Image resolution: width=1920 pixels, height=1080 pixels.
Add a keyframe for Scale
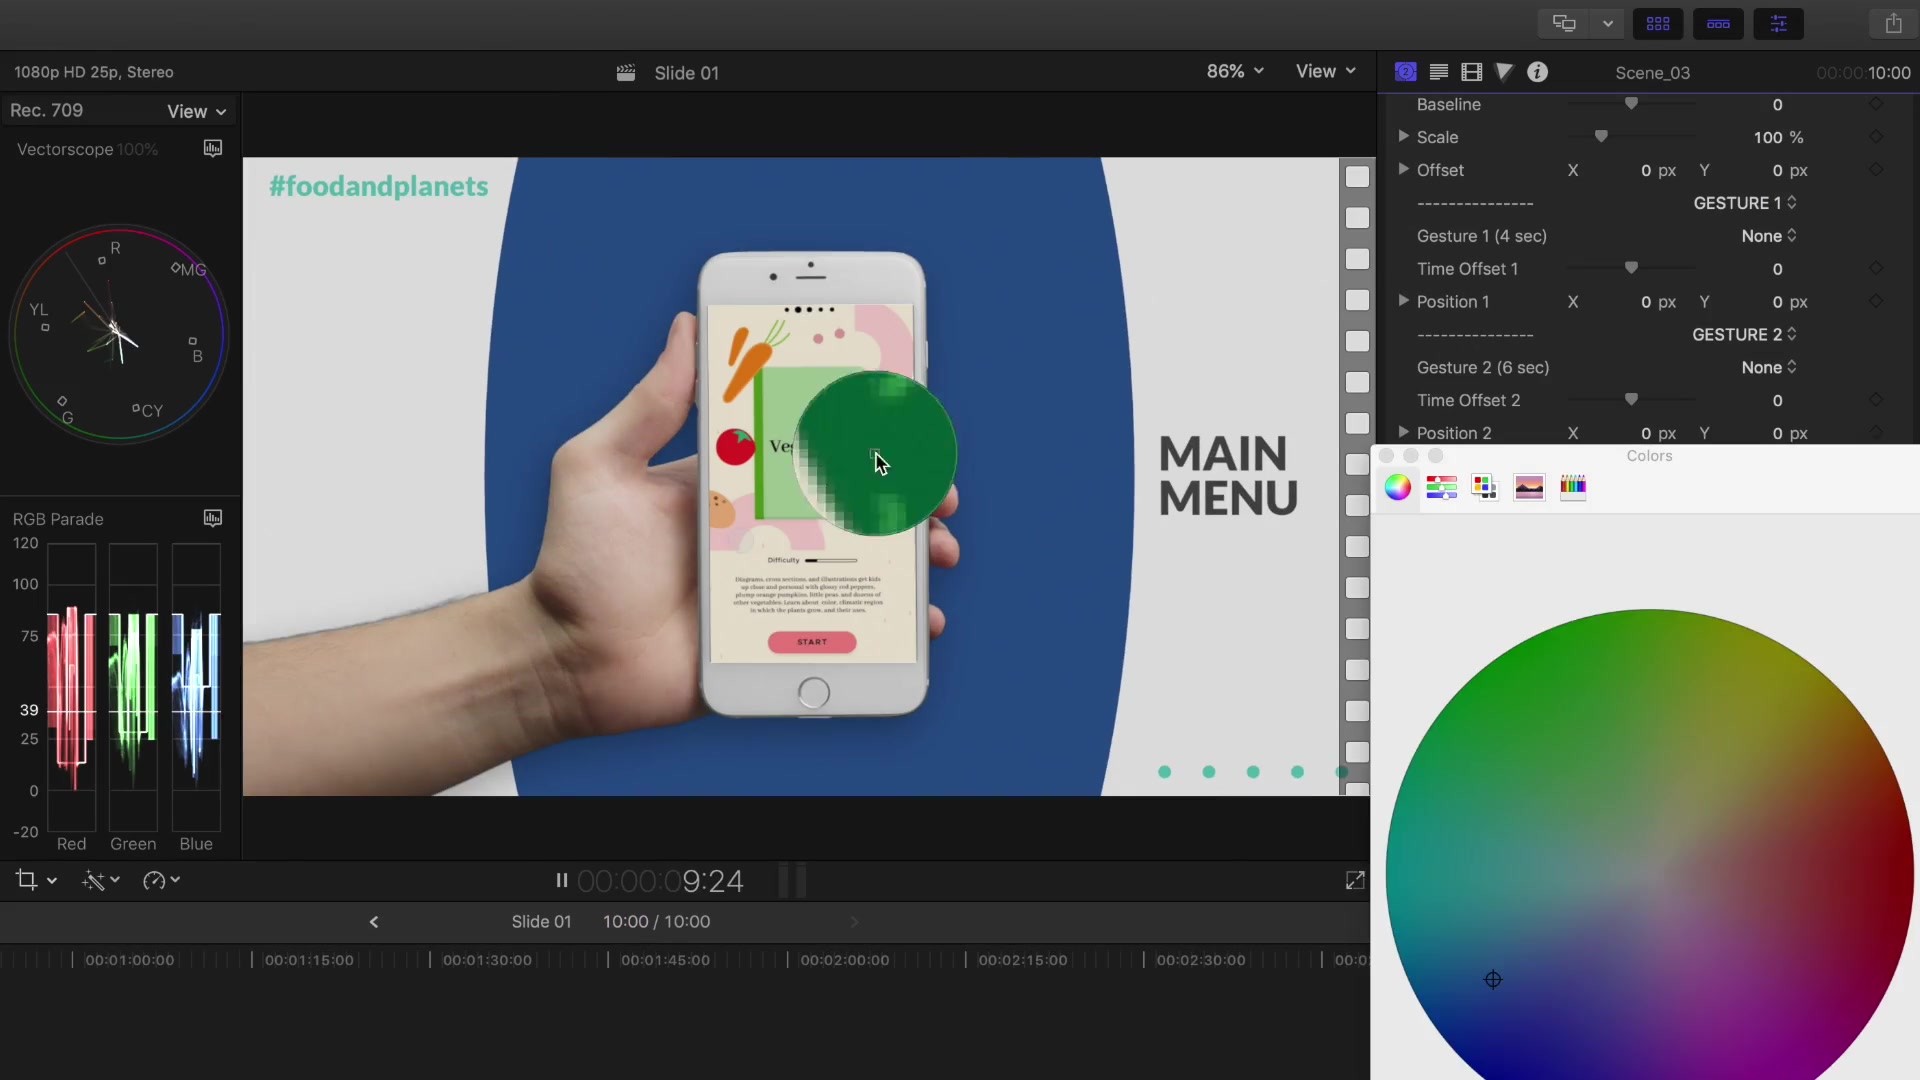(x=1876, y=137)
